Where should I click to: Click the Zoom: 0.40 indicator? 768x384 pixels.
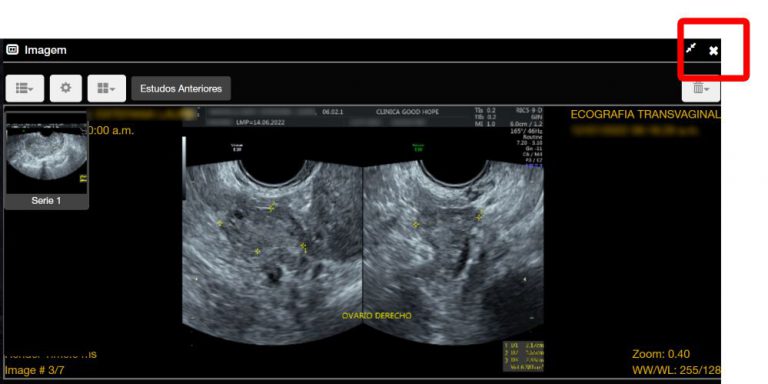tap(661, 354)
